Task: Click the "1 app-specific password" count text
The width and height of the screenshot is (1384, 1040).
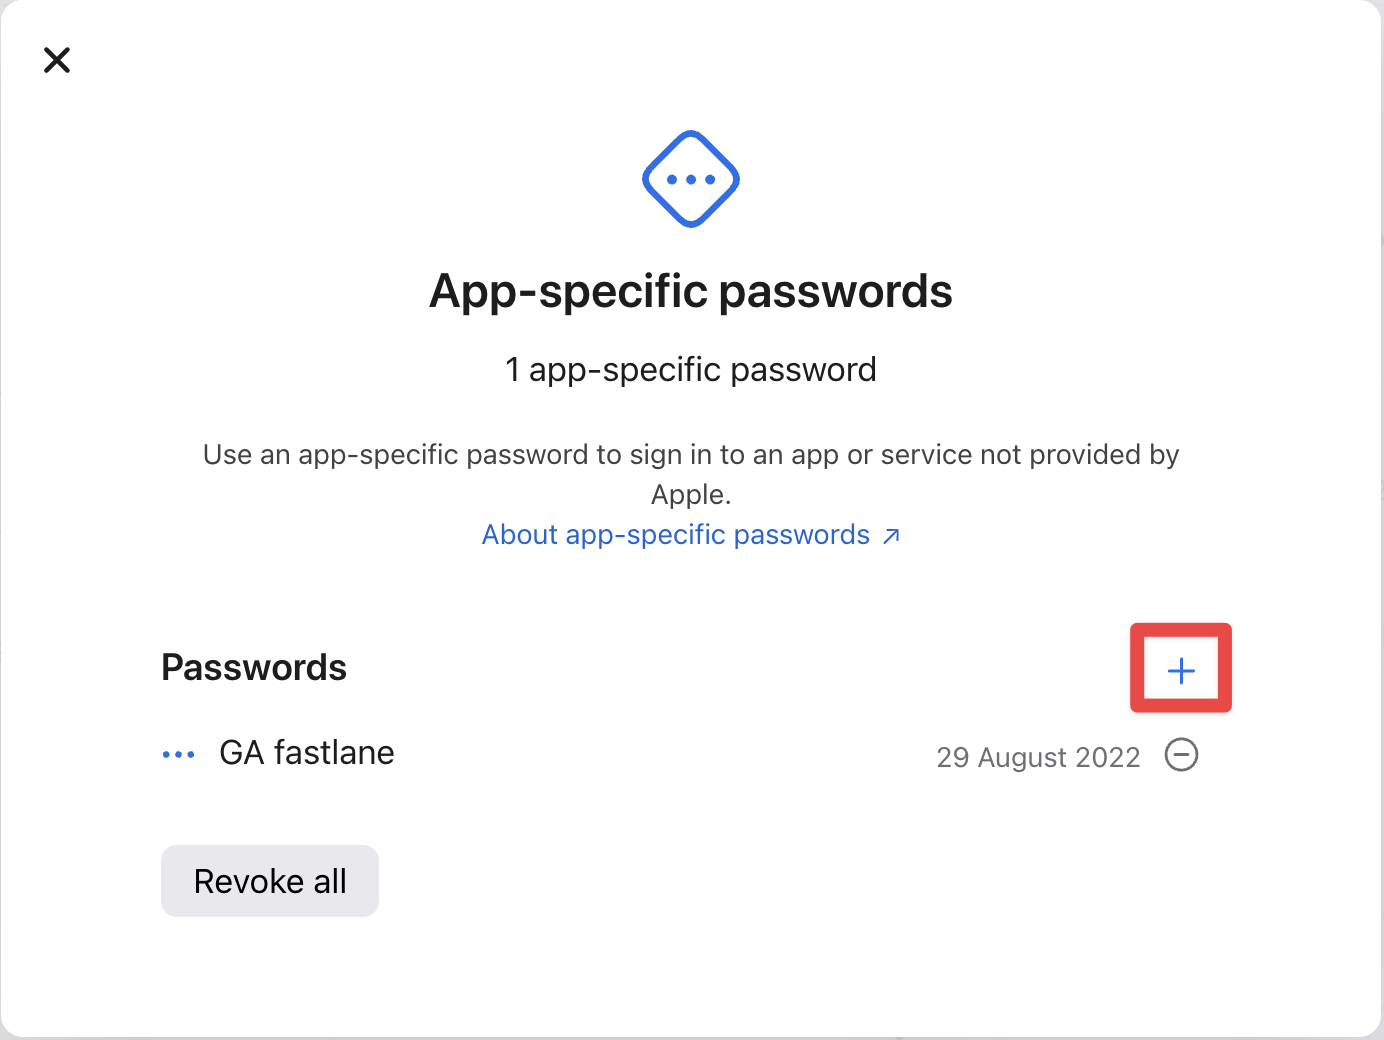Action: coord(690,370)
